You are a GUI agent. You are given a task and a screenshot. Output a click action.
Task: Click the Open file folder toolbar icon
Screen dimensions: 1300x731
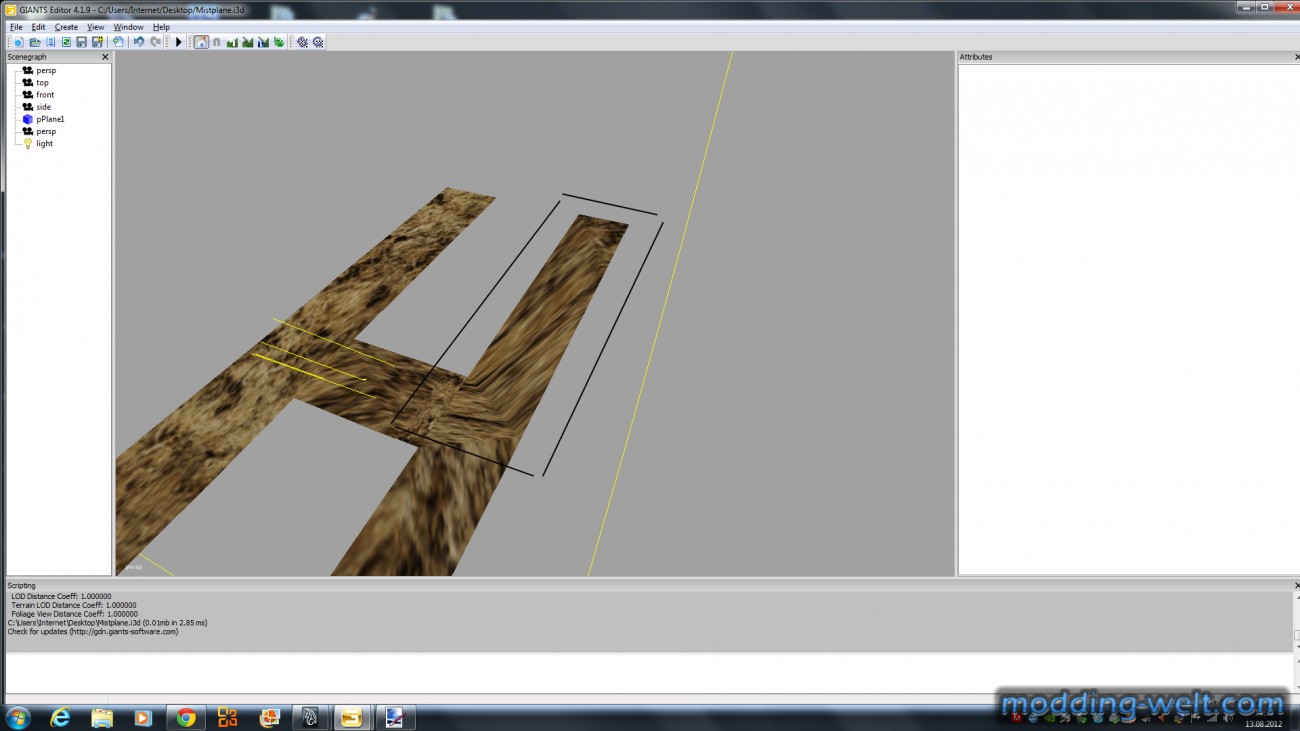(35, 42)
